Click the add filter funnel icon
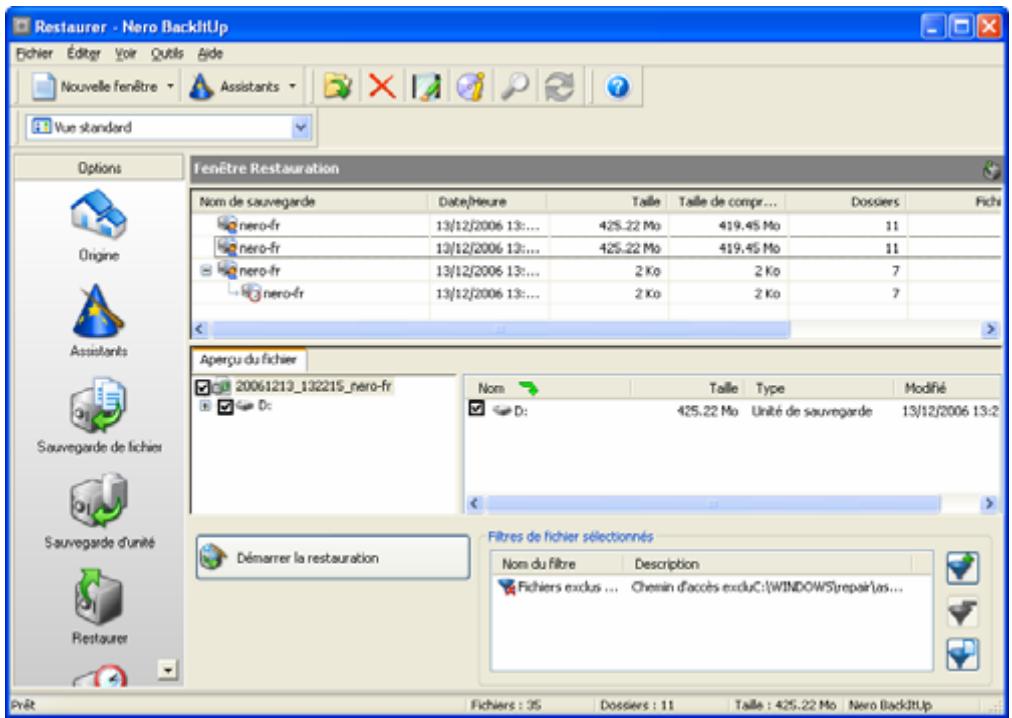Viewport: 1012px width, 718px height. point(962,568)
